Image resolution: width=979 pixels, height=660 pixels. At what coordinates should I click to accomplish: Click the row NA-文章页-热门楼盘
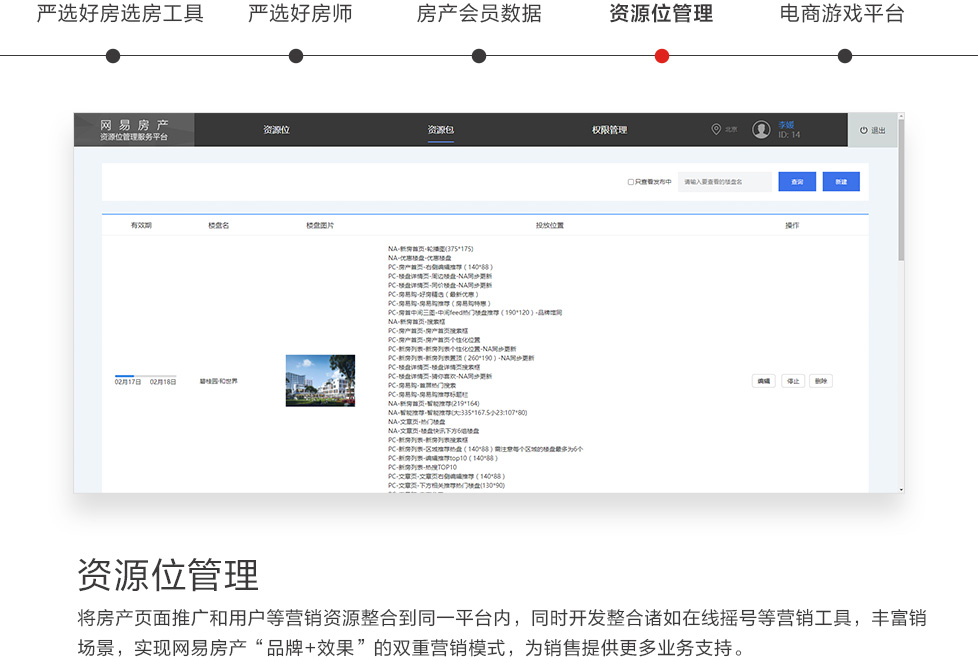coord(416,421)
